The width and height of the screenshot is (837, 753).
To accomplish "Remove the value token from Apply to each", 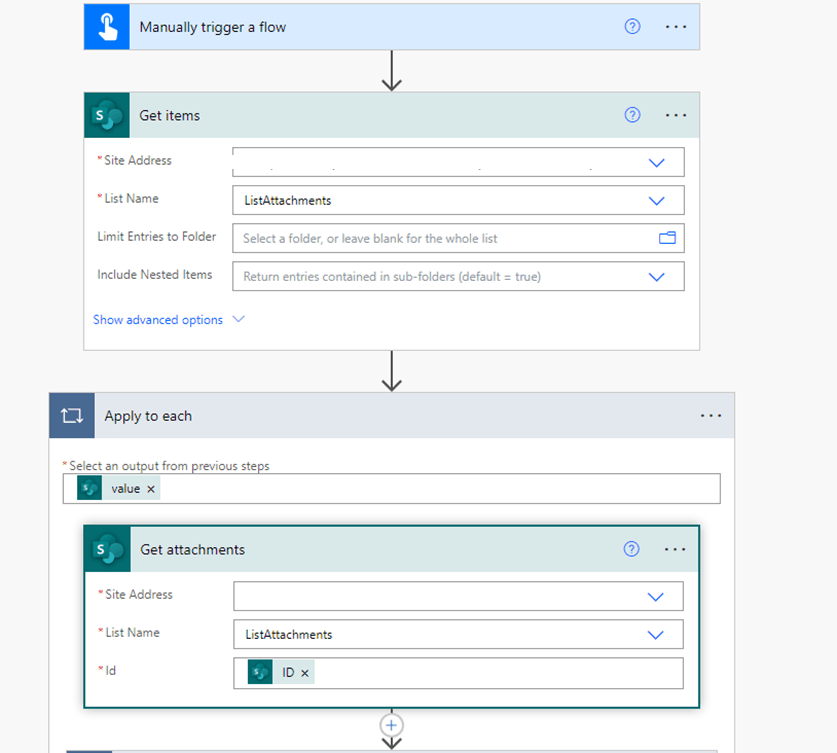I will 151,489.
